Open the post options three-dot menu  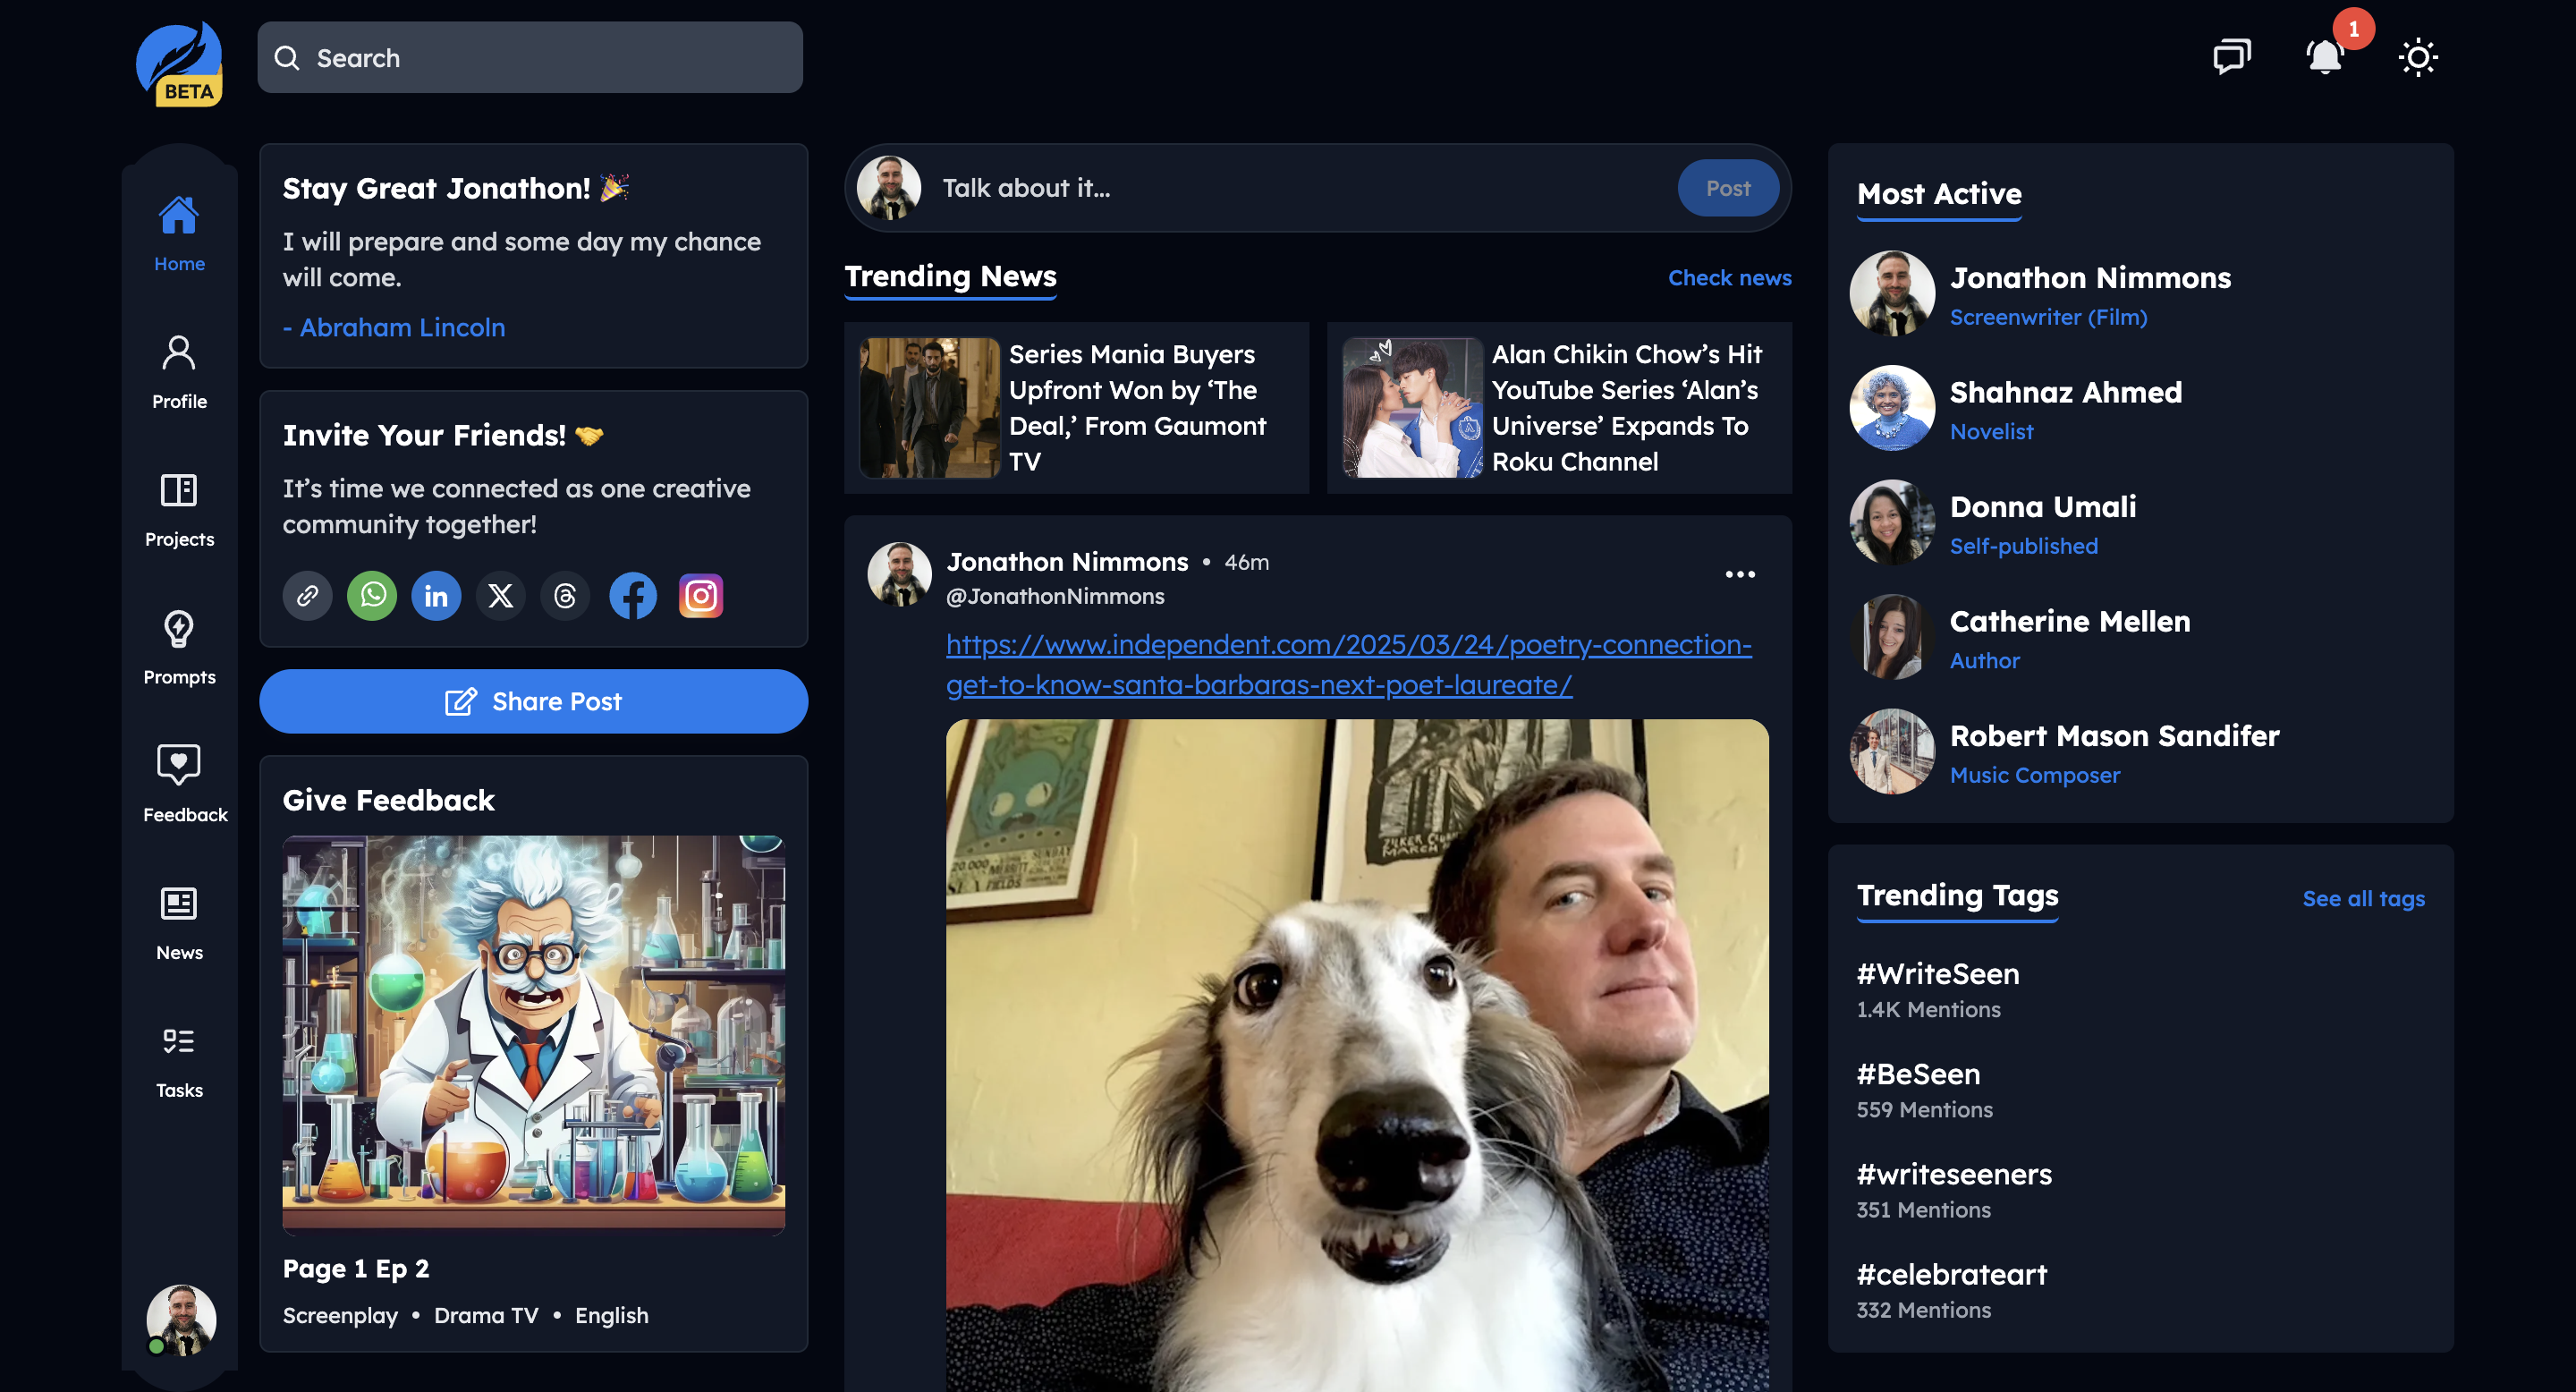1740,574
